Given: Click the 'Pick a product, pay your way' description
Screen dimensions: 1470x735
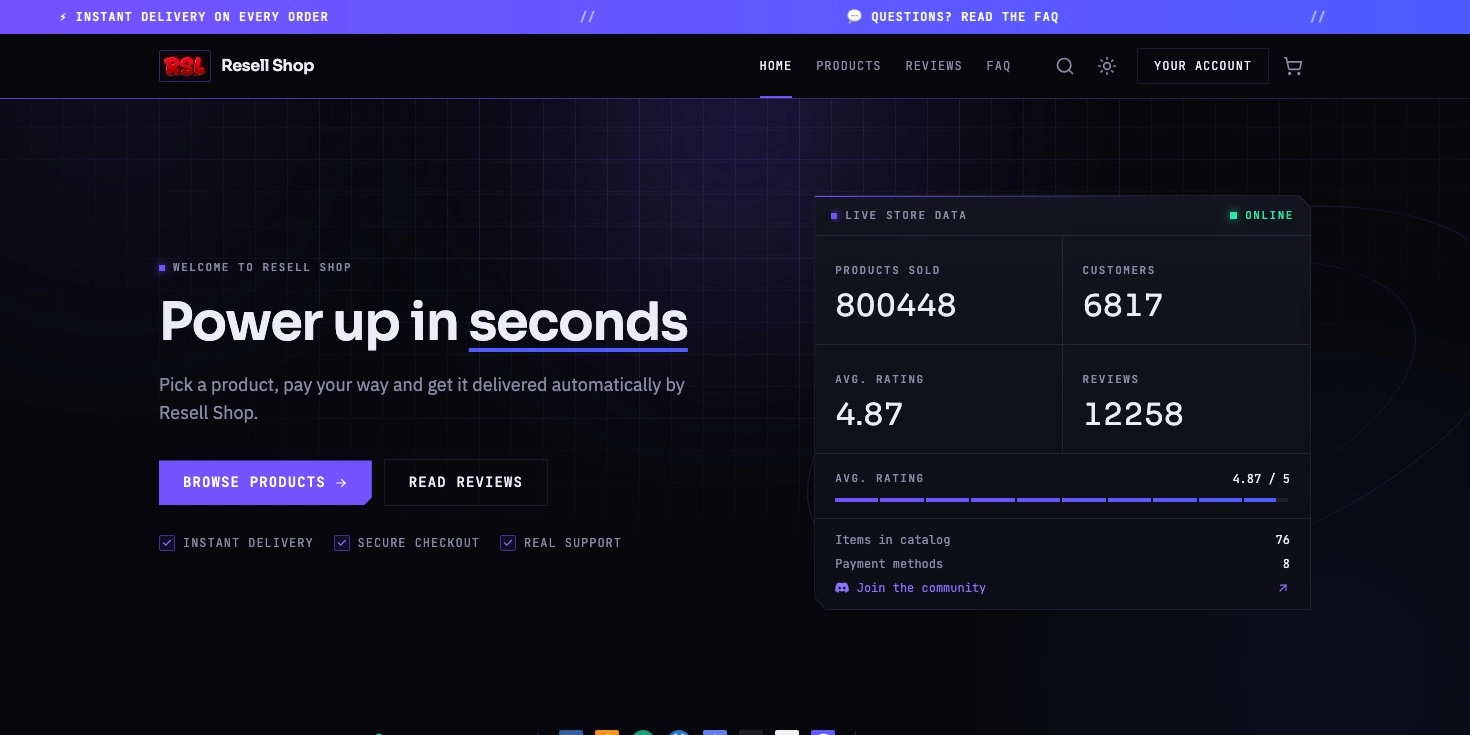Looking at the screenshot, I should [x=422, y=398].
